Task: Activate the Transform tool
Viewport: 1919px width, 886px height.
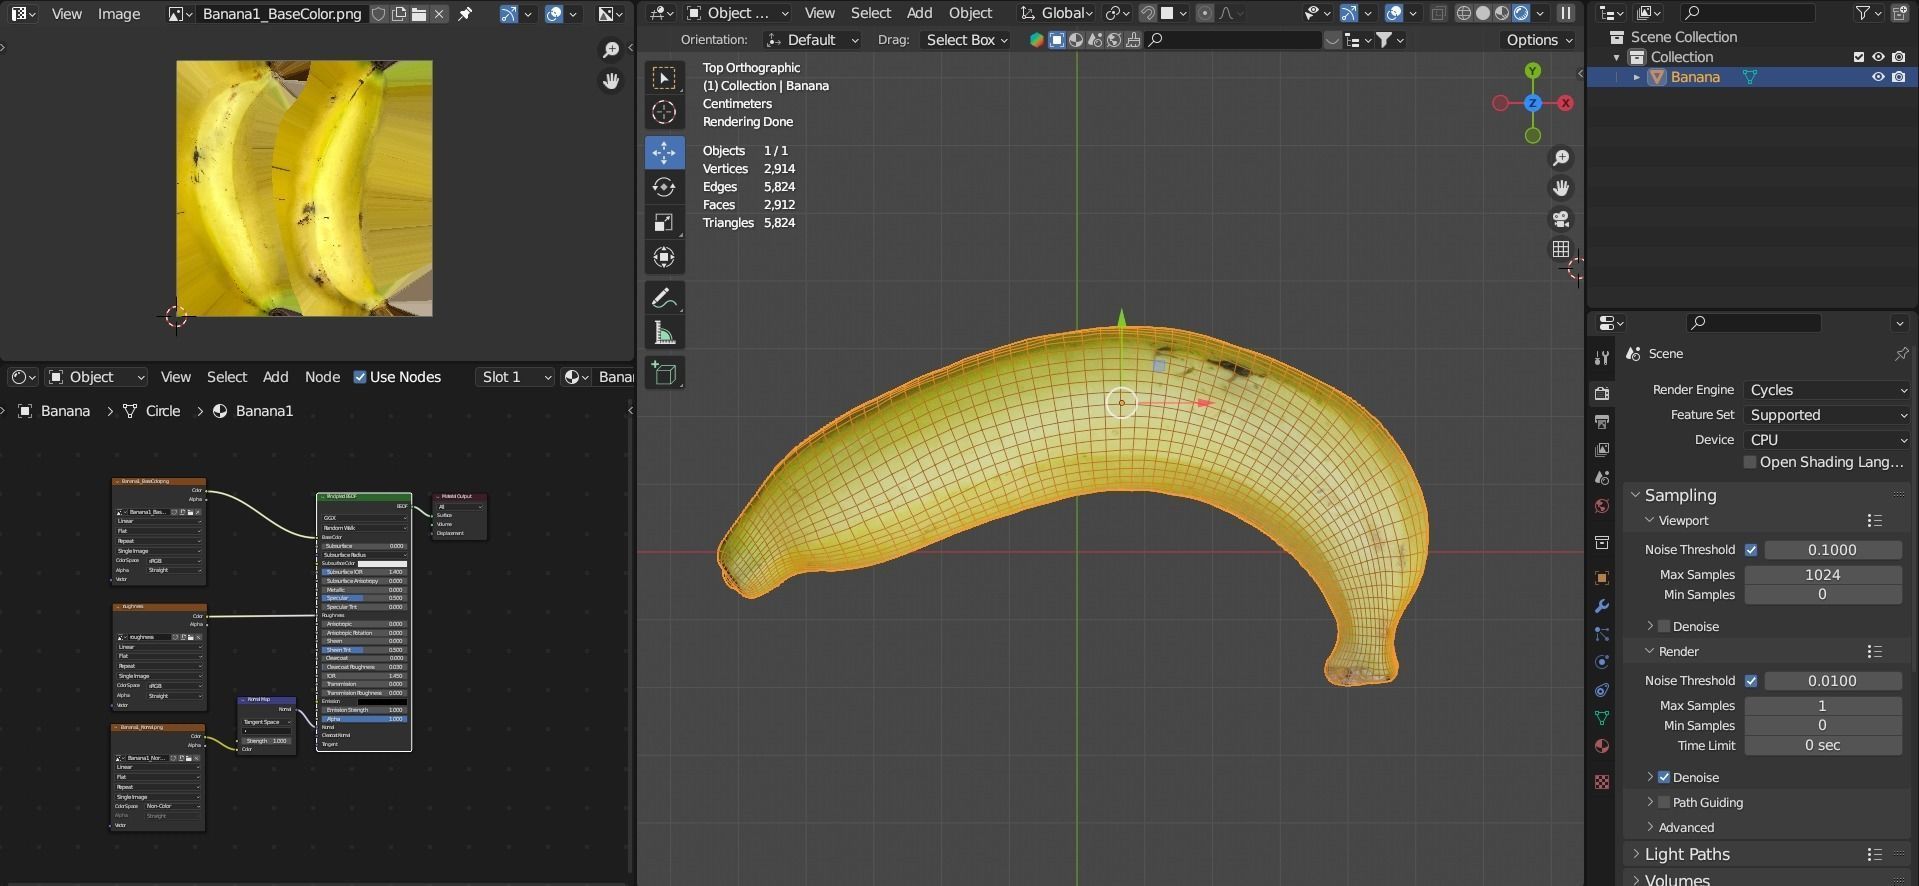Action: pyautogui.click(x=664, y=257)
